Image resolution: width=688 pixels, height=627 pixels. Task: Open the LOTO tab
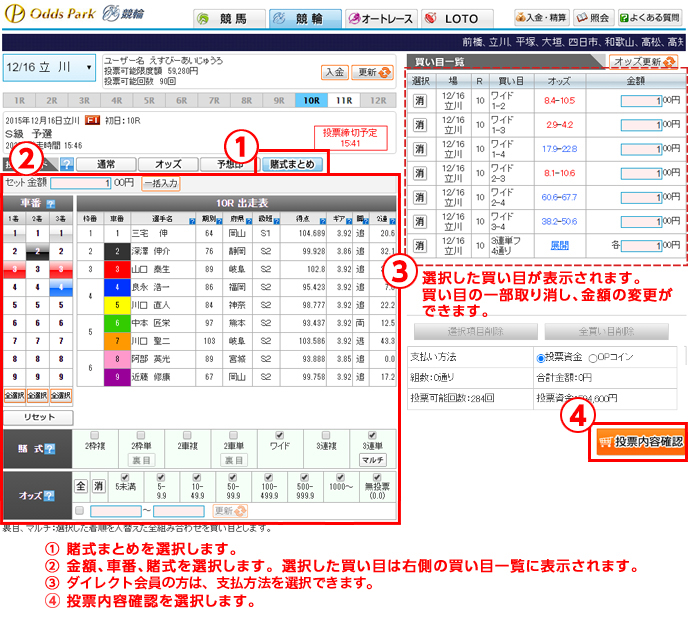pyautogui.click(x=457, y=19)
